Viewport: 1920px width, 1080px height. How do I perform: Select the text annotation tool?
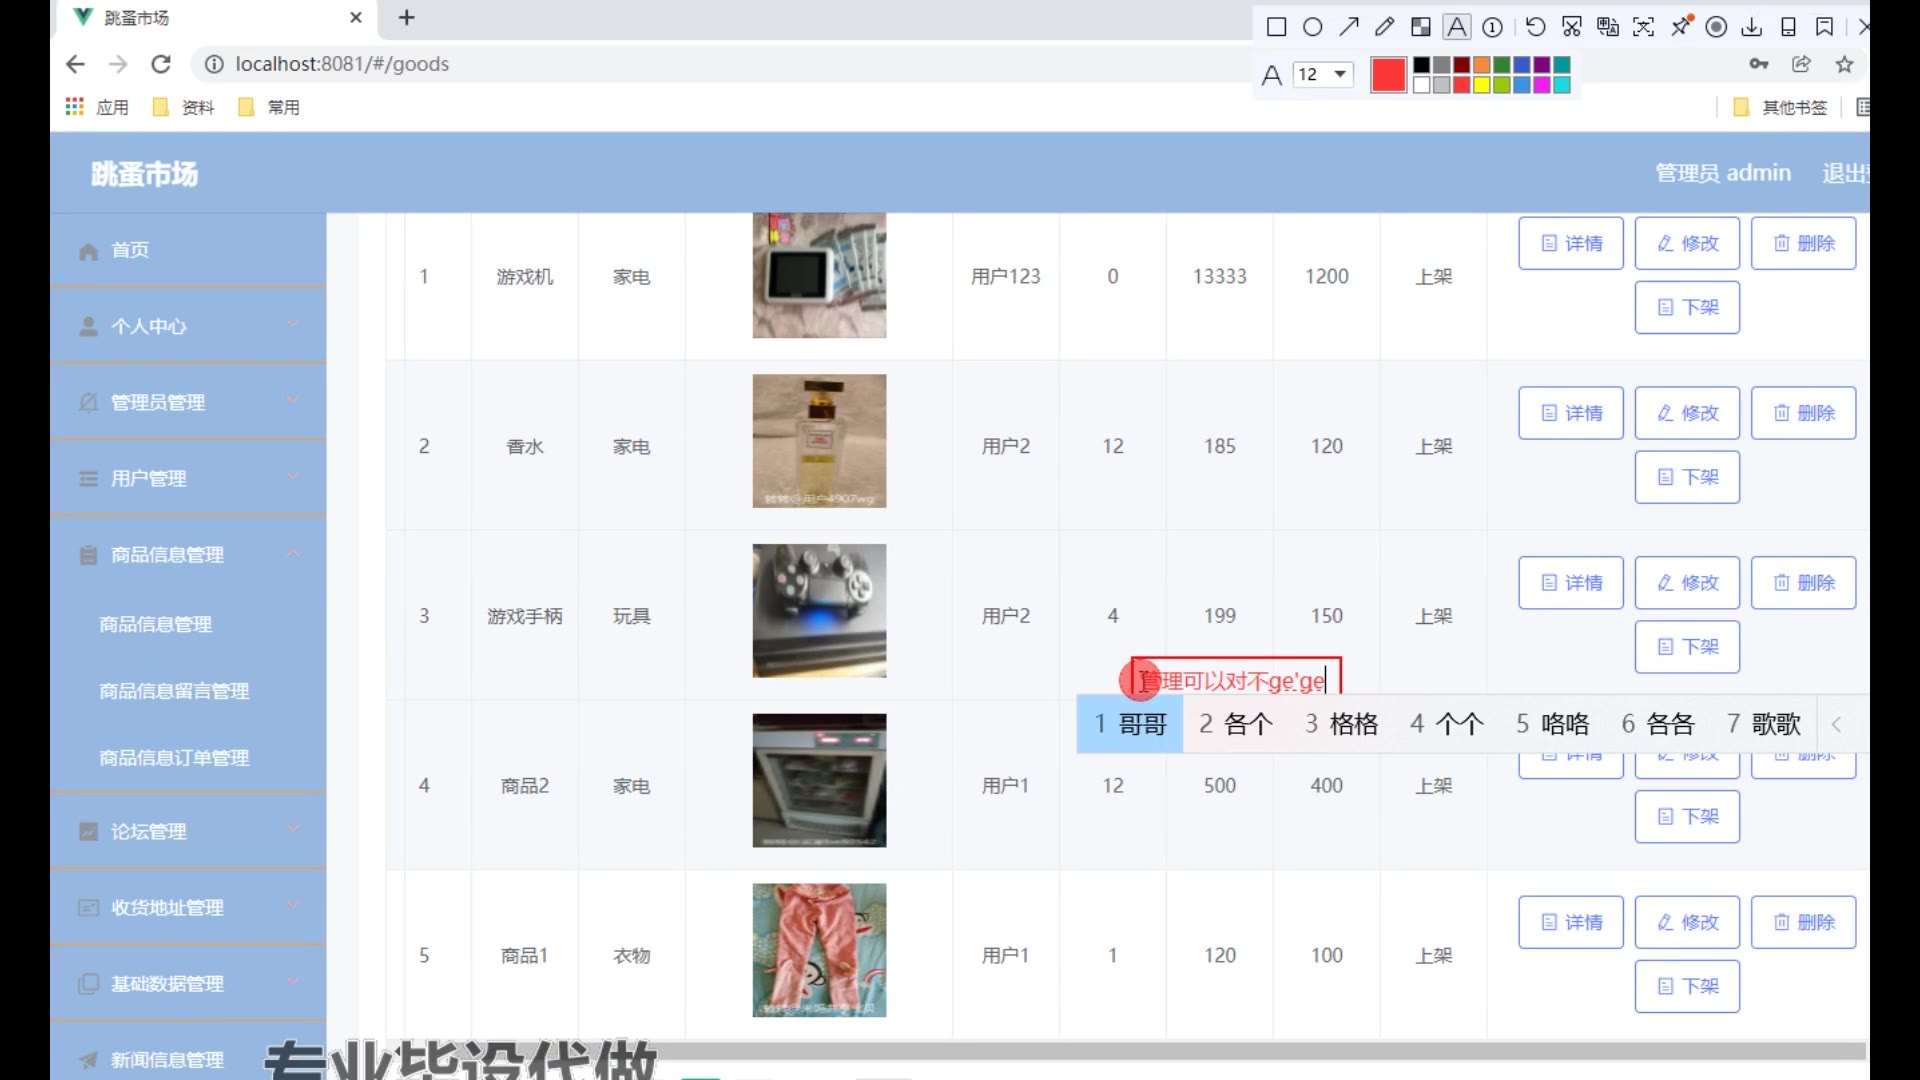[x=1457, y=27]
